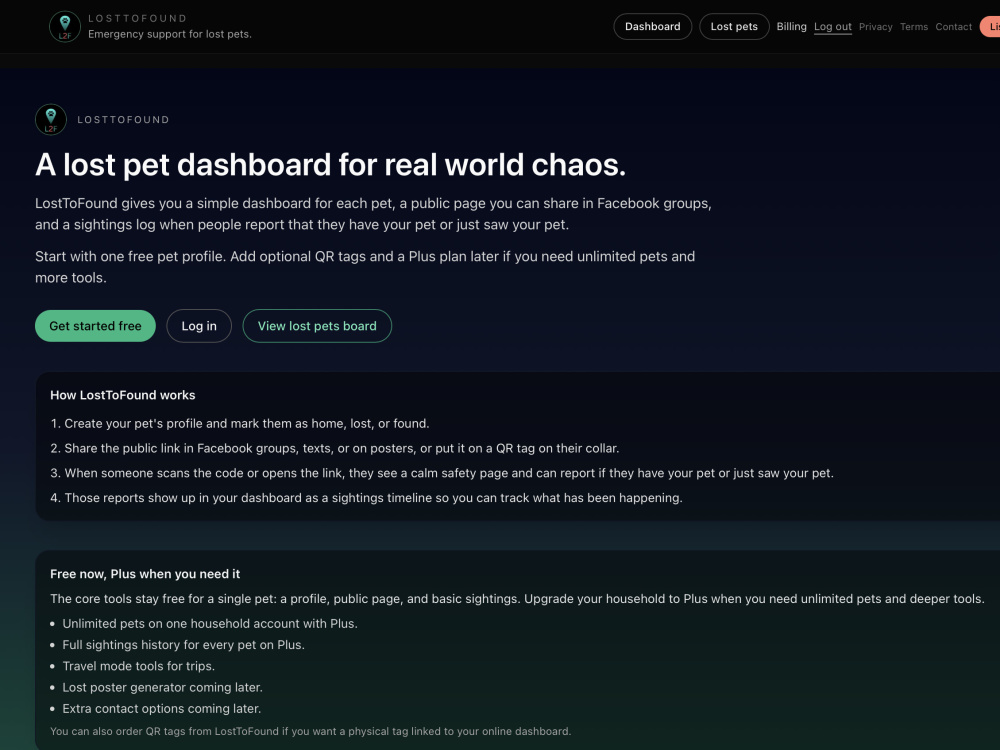Open the Lost pets nav pill
This screenshot has height=750, width=1000.
734,27
